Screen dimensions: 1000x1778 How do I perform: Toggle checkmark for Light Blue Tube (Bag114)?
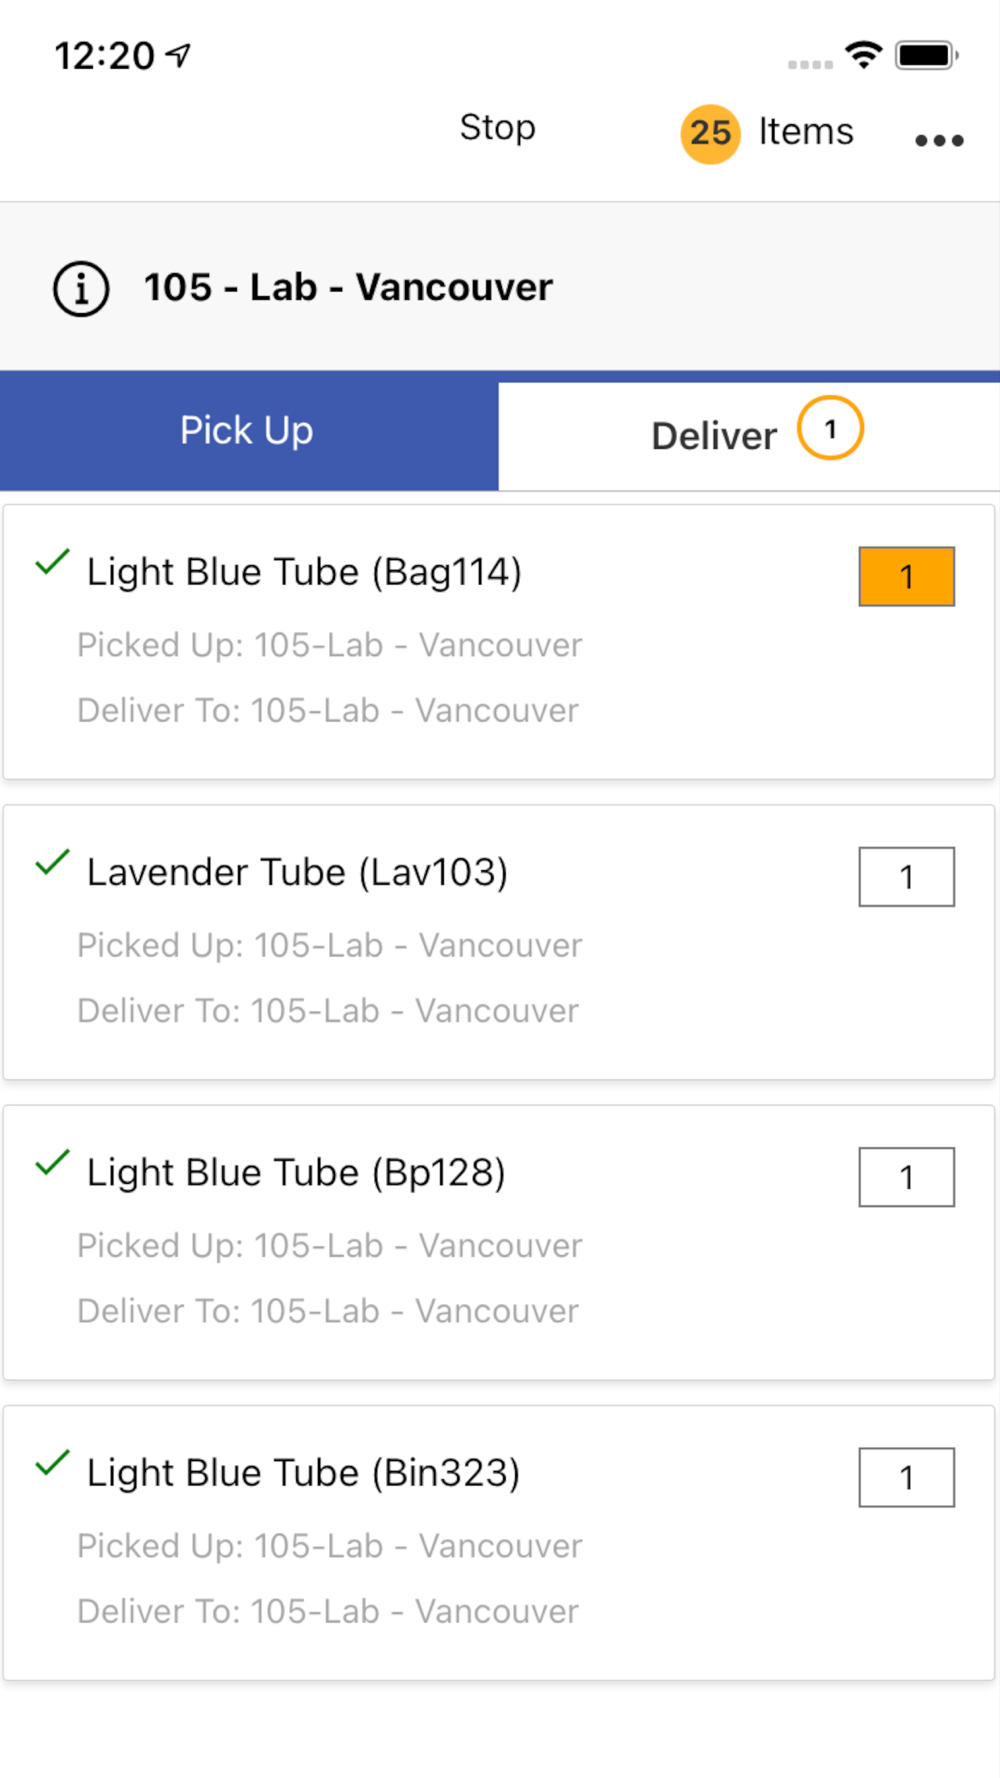[x=52, y=563]
